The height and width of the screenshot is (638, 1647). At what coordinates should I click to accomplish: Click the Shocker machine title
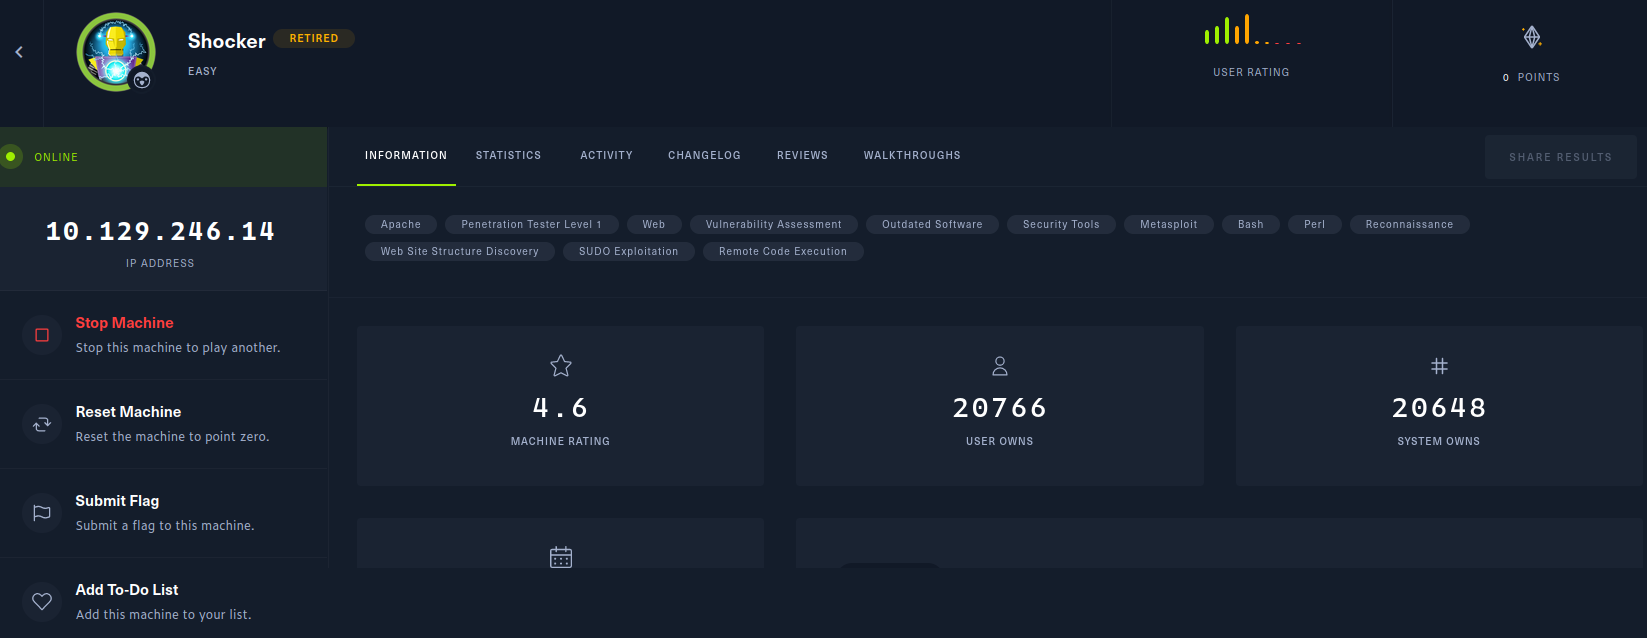click(x=227, y=41)
